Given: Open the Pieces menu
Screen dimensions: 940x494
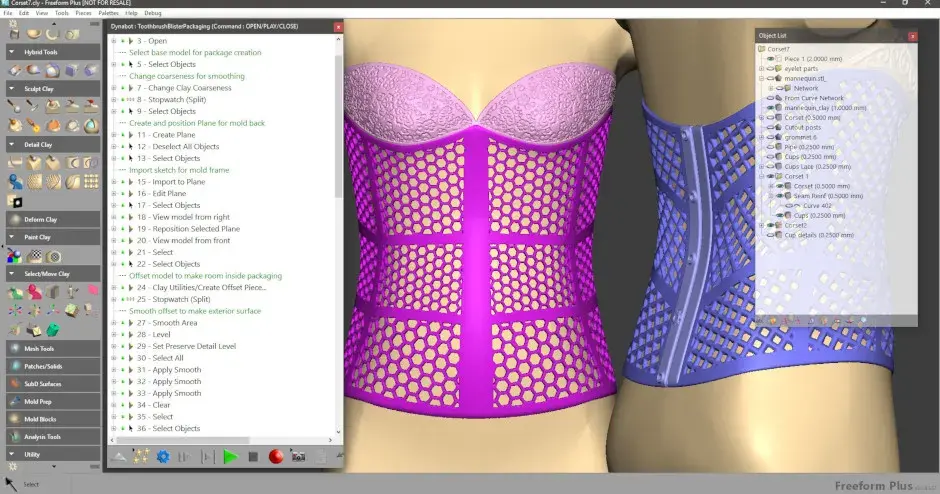Looking at the screenshot, I should click(x=84, y=13).
